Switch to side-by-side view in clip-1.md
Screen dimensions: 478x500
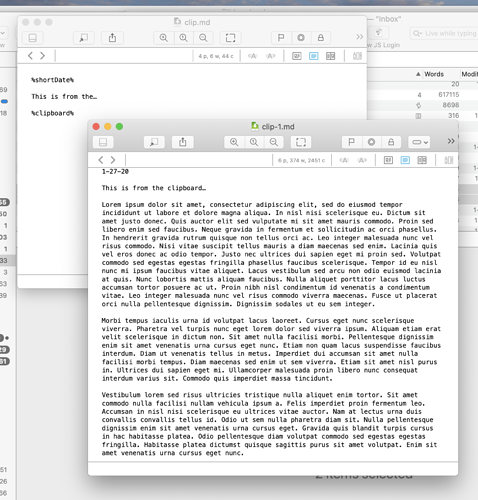tap(422, 160)
